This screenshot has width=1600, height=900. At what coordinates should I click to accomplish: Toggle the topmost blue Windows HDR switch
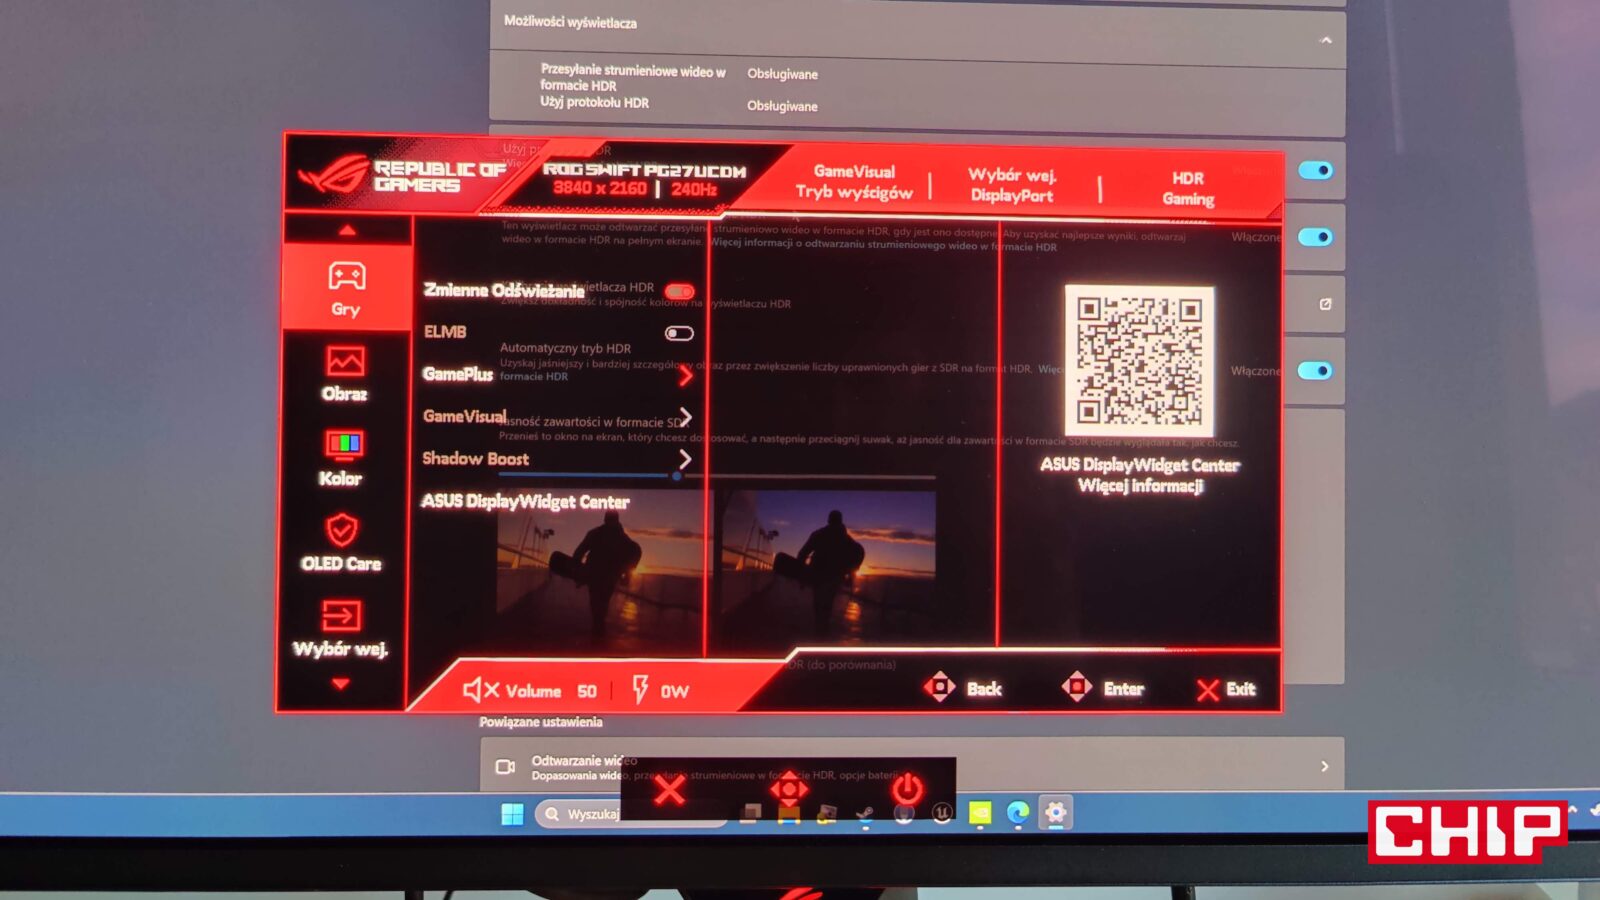click(1315, 171)
